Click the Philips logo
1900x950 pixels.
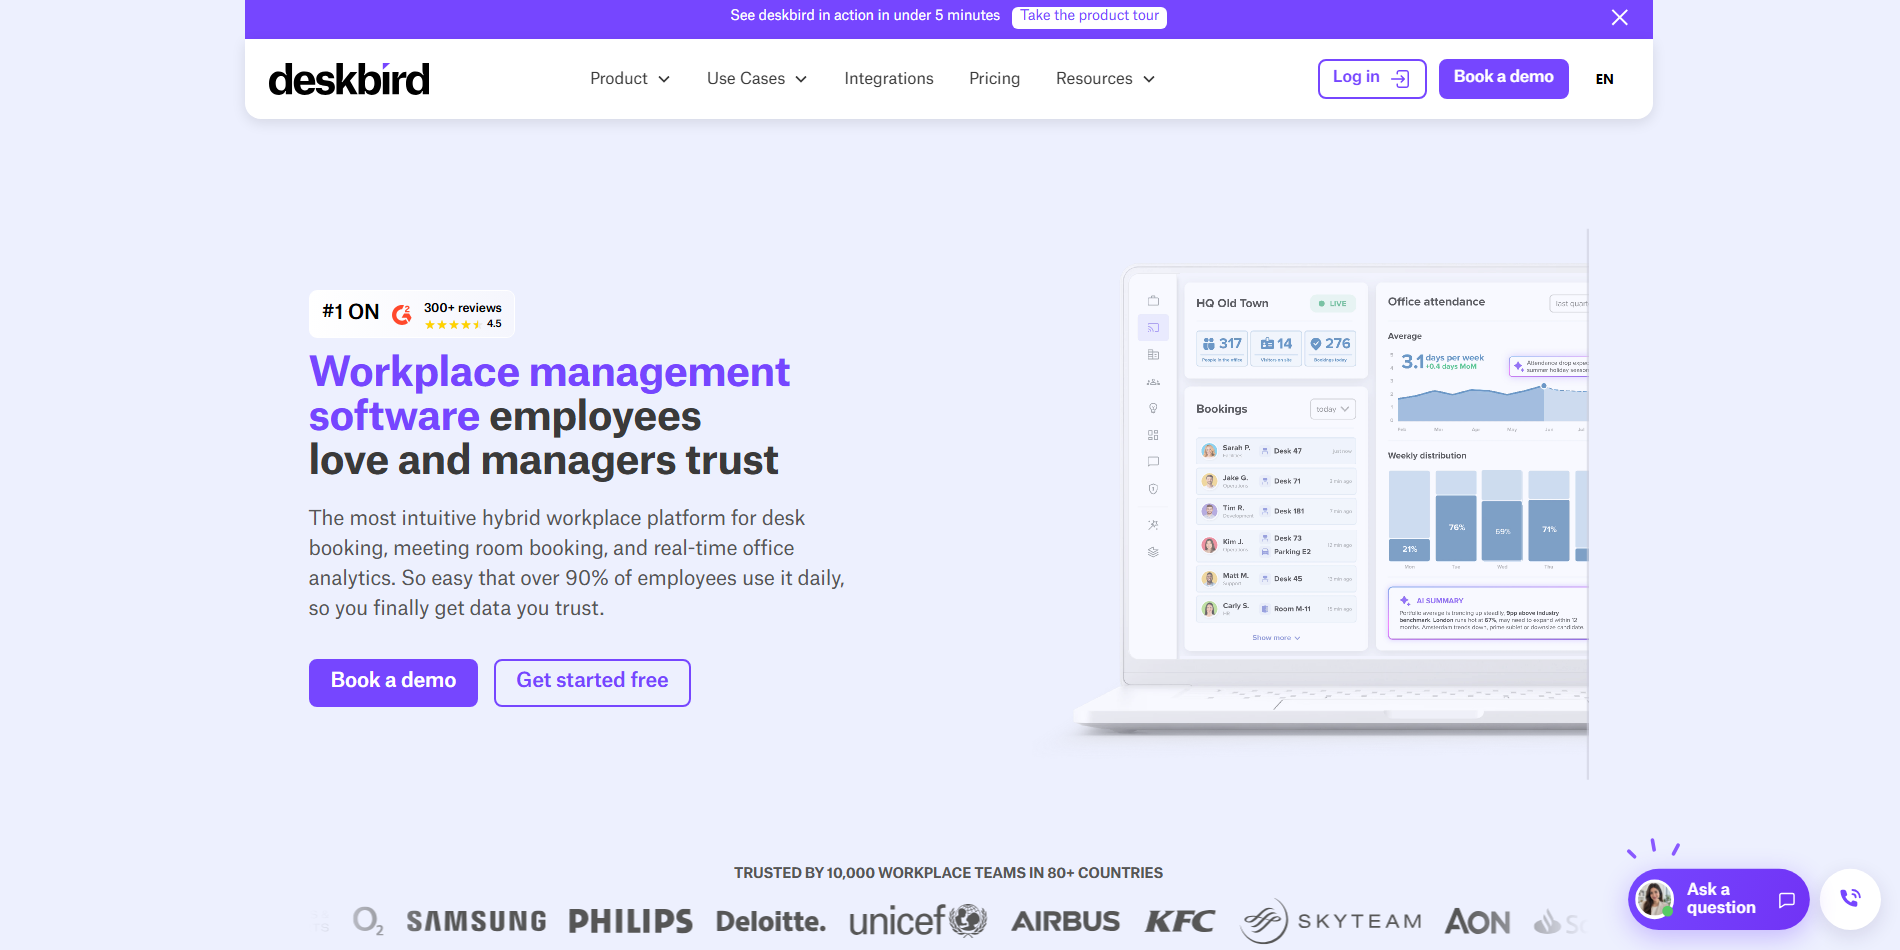coord(630,921)
